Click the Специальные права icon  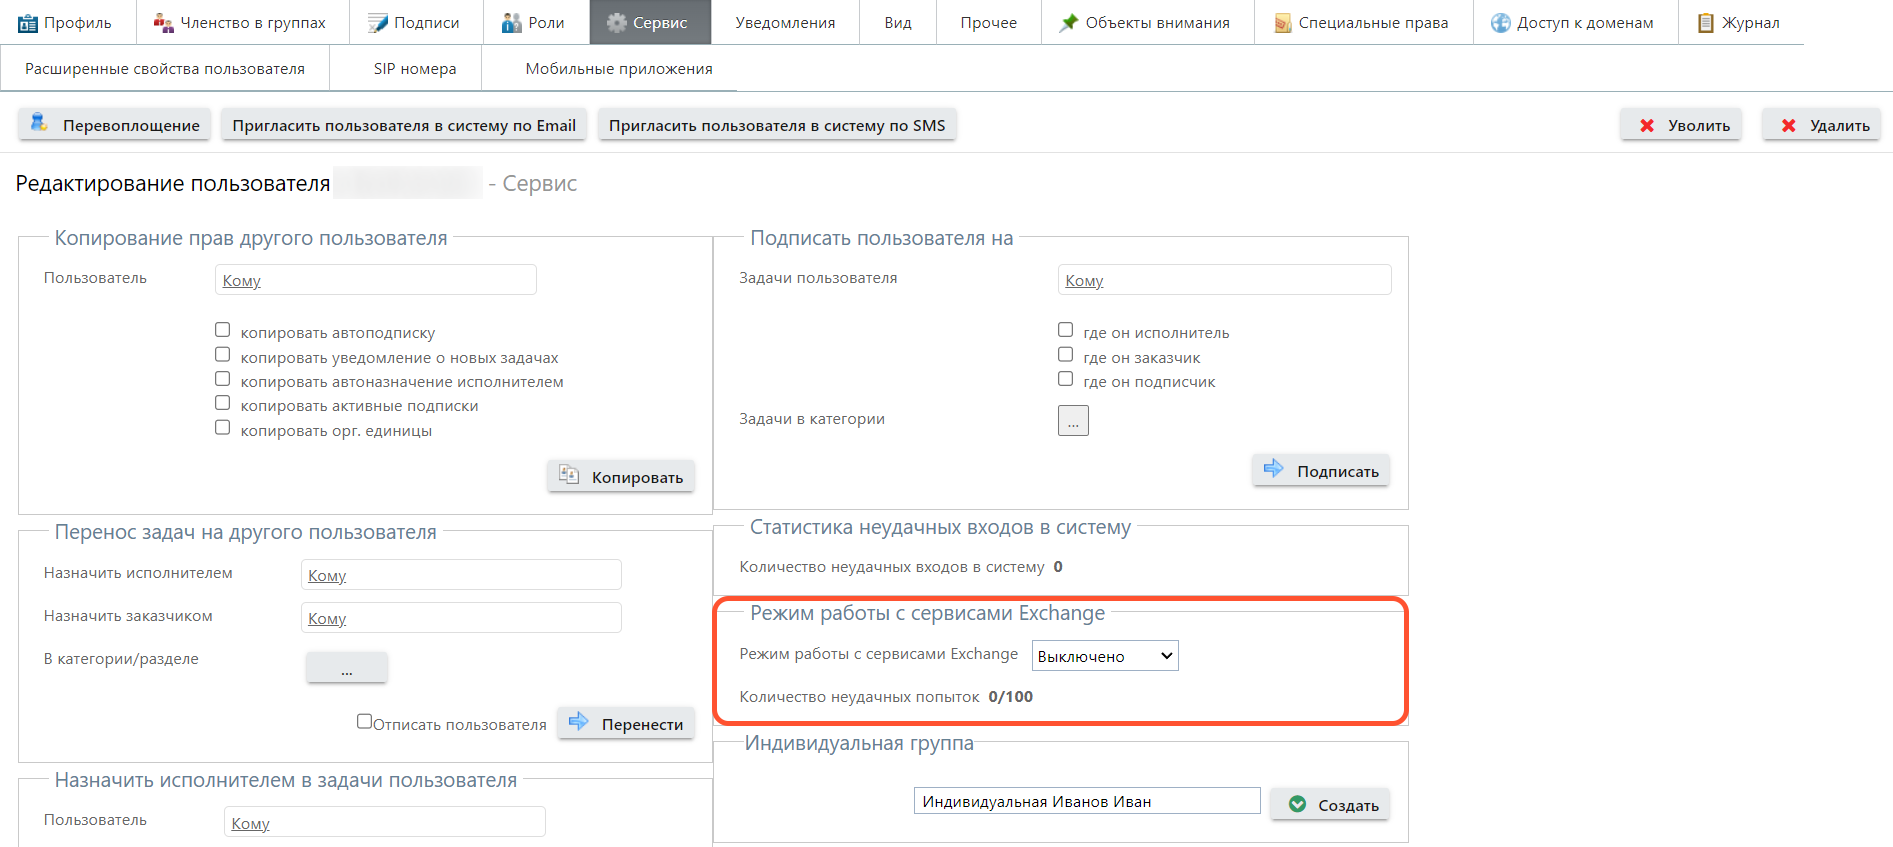click(1283, 23)
